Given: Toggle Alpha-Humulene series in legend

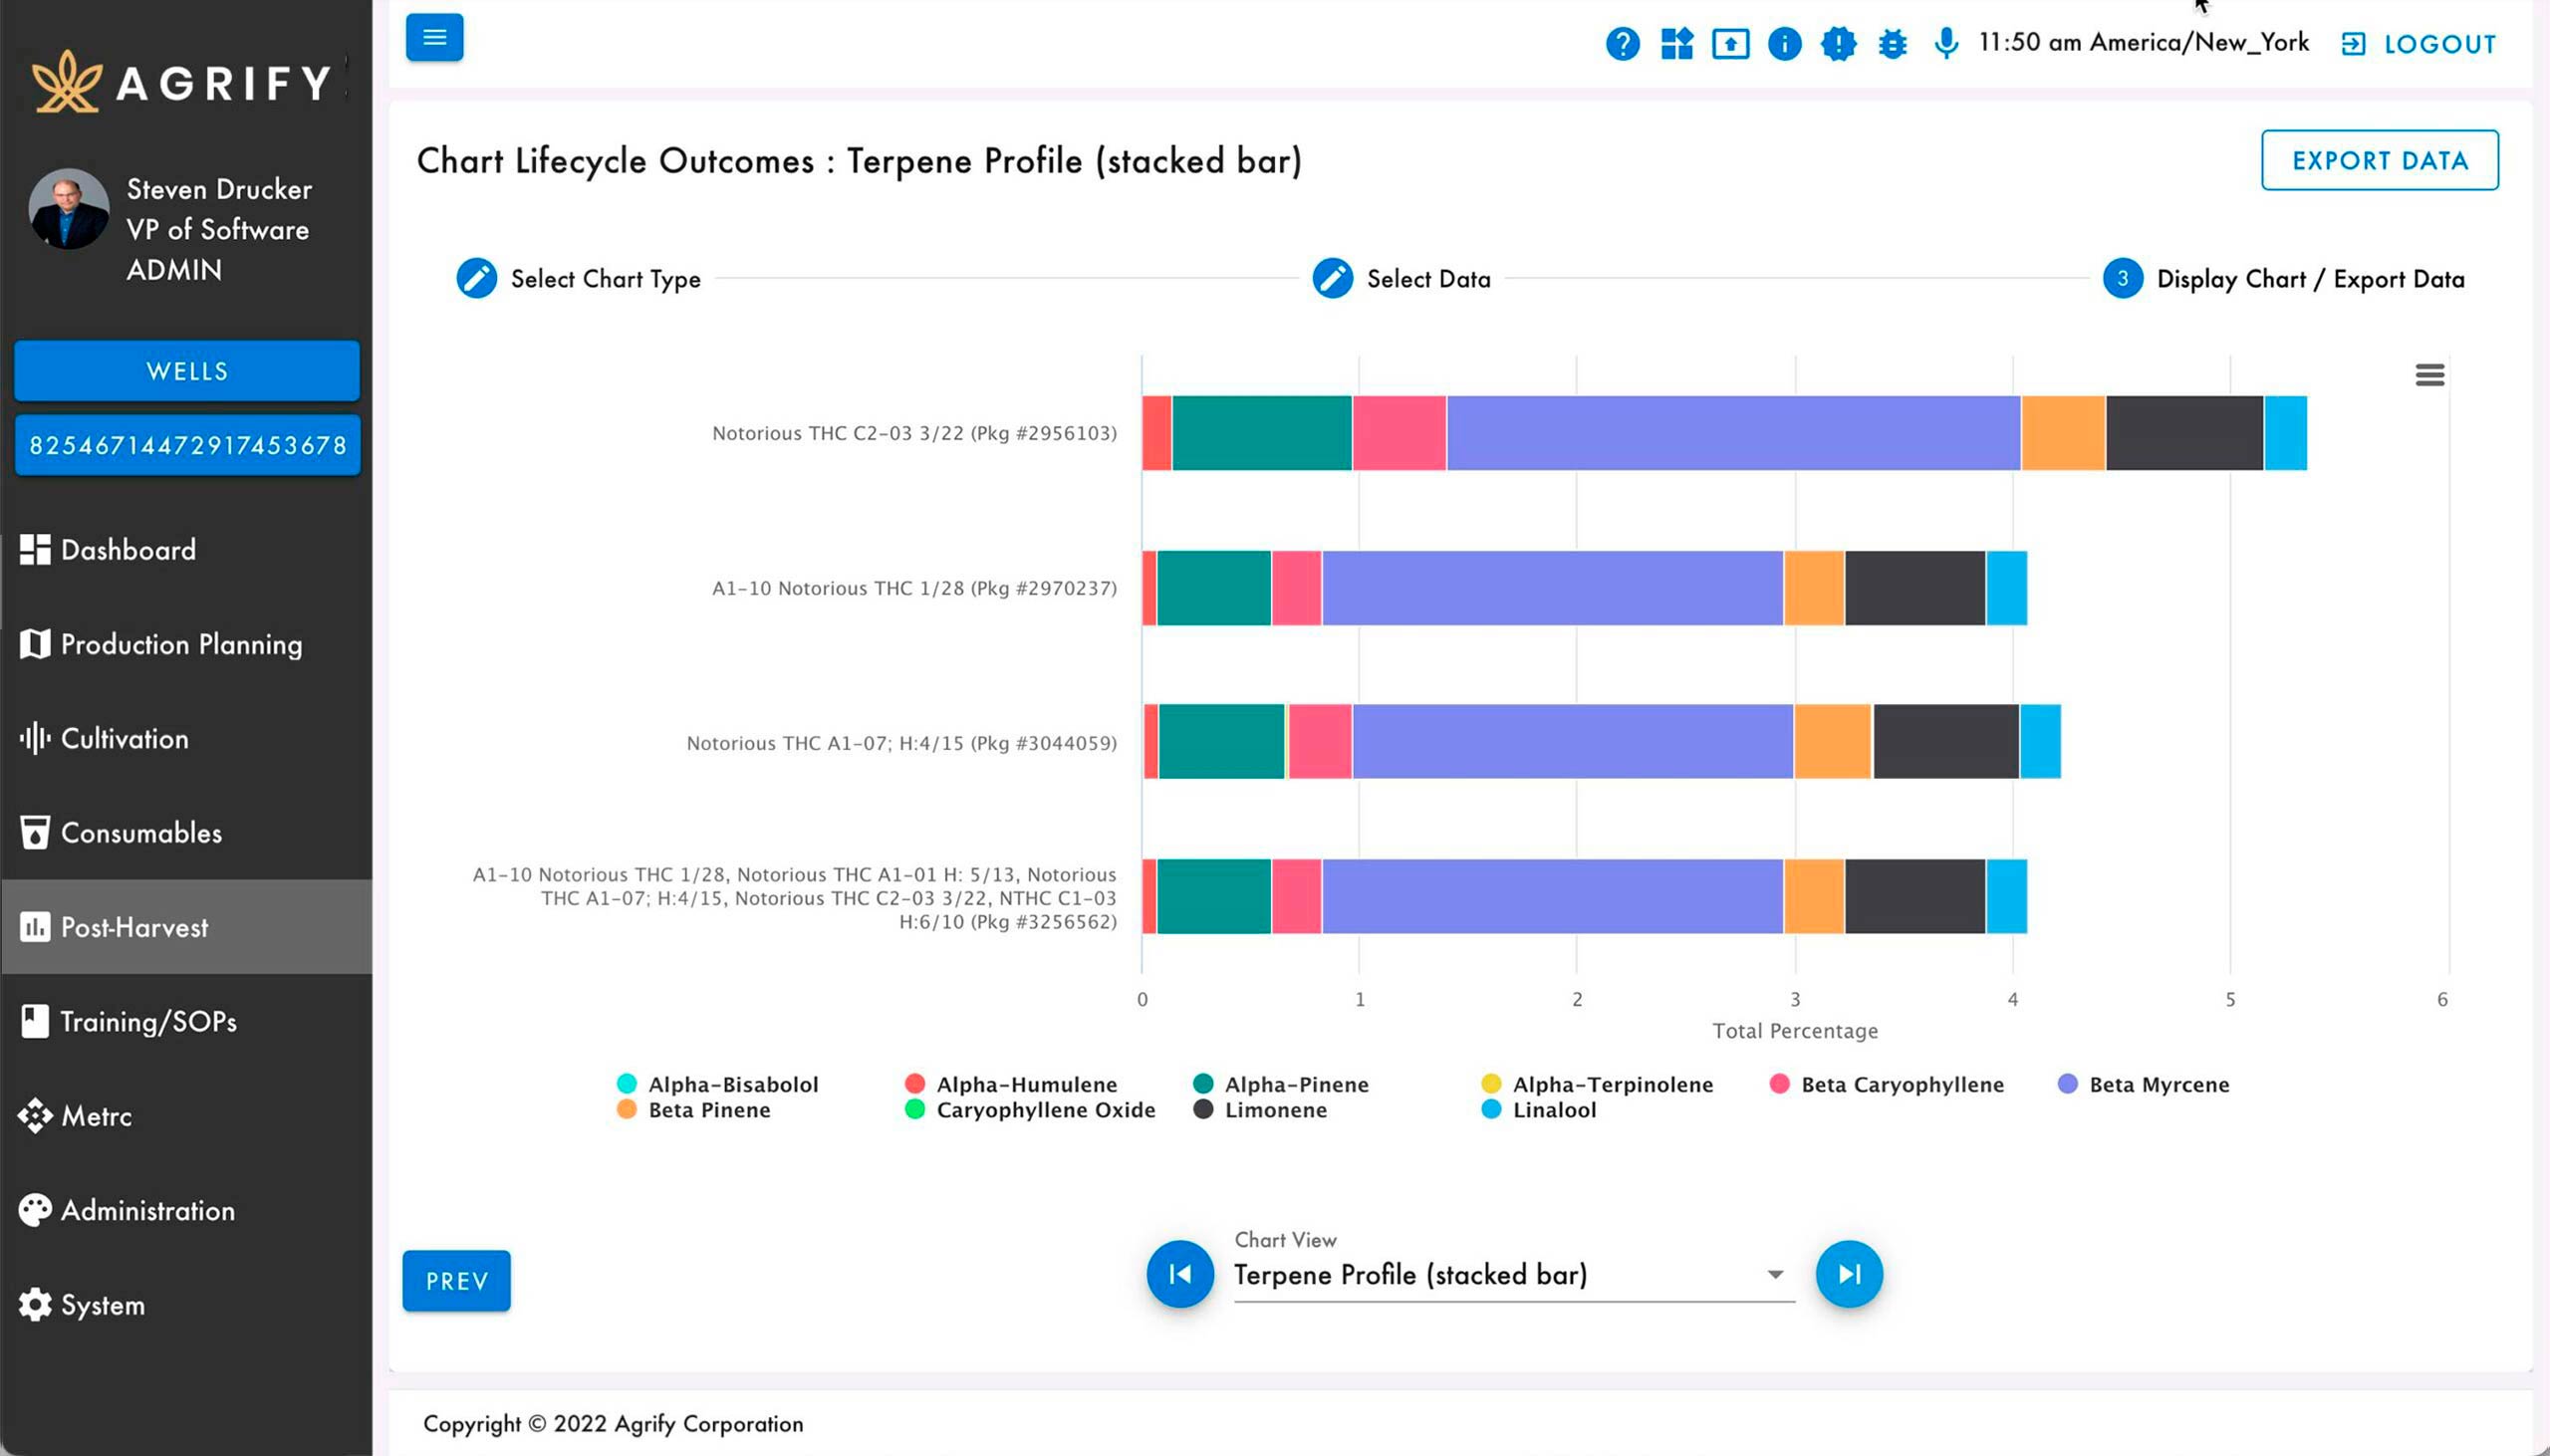Looking at the screenshot, I should point(1011,1084).
